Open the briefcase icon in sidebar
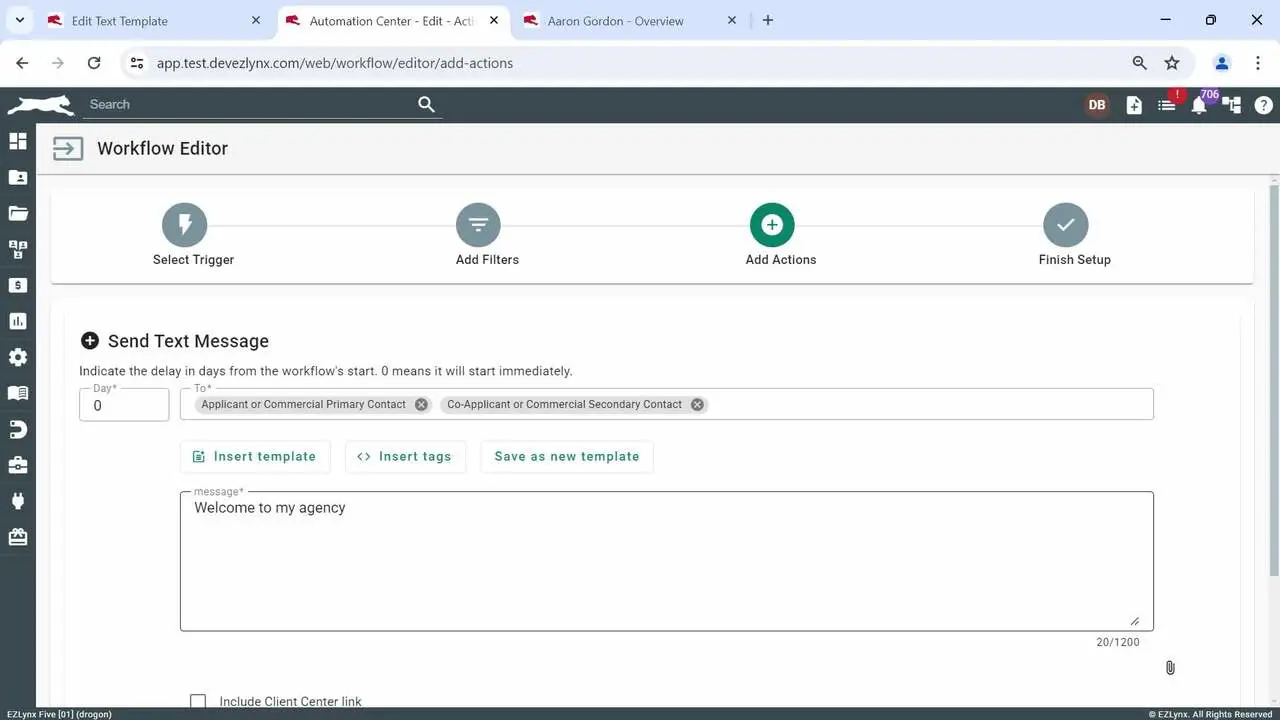 pos(18,465)
